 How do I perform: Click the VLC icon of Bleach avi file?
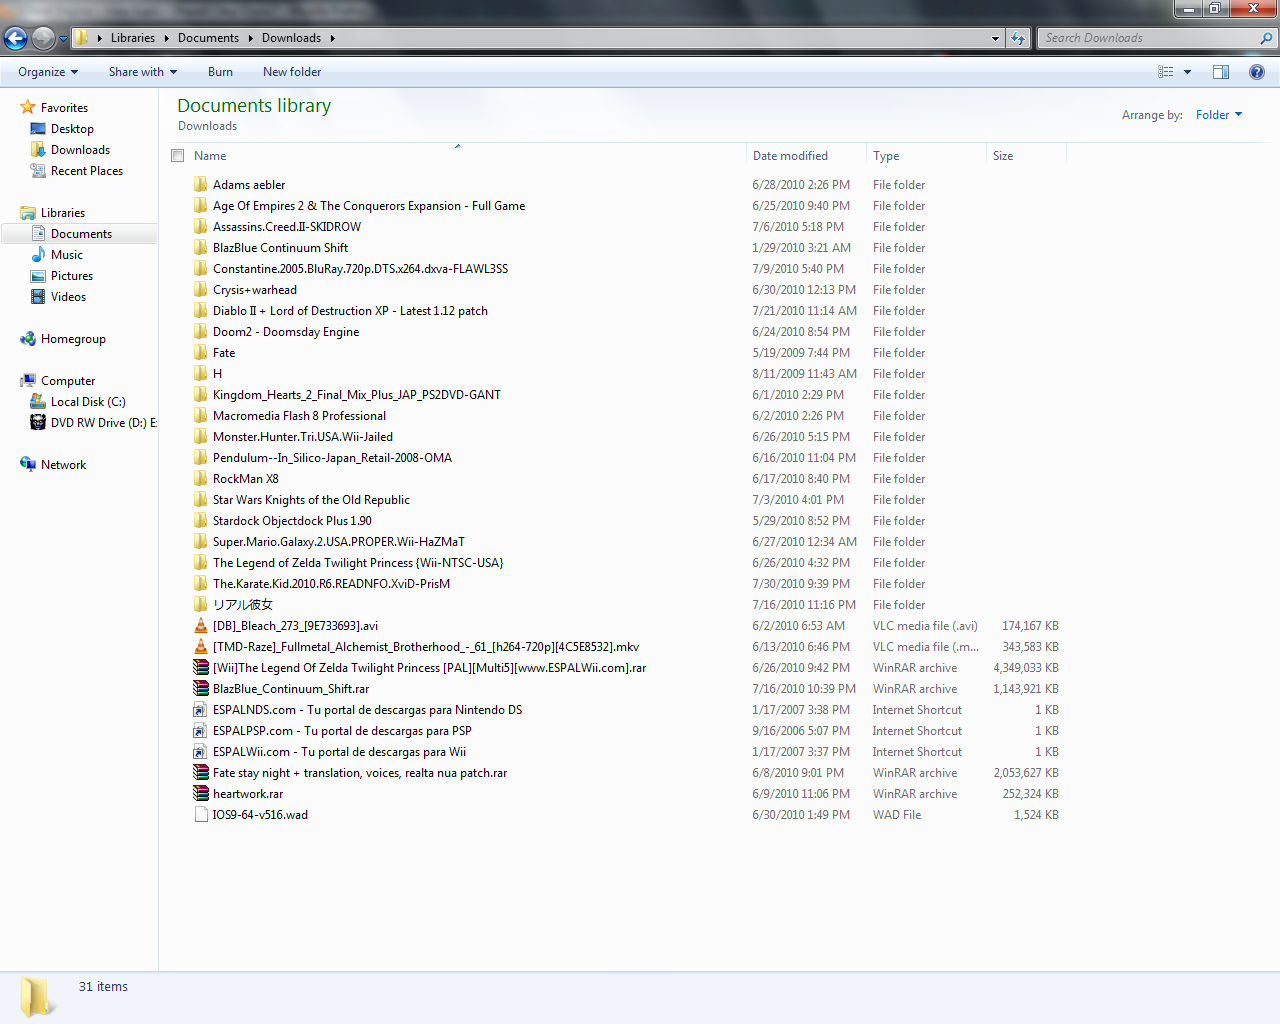[x=201, y=626]
